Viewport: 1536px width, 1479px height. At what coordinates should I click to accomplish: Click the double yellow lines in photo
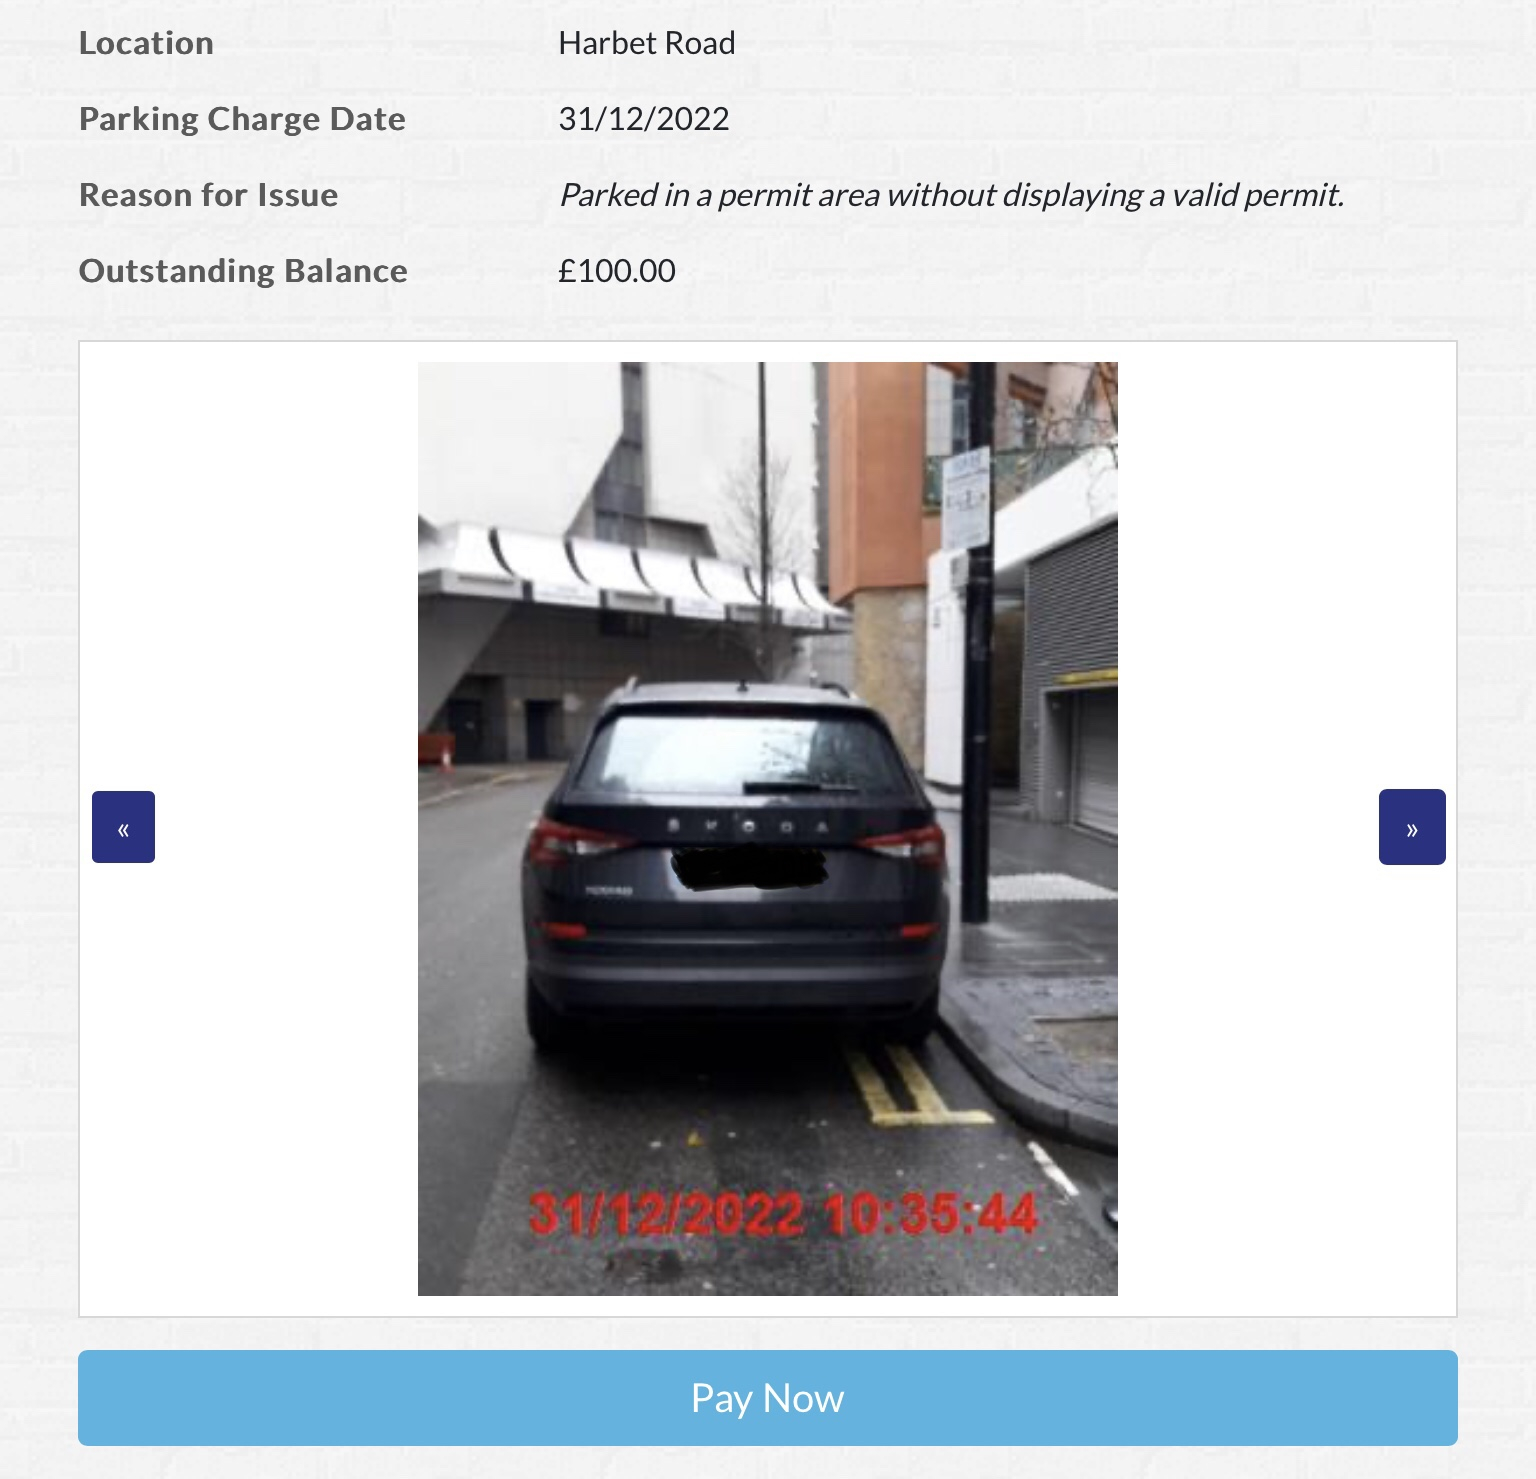pyautogui.click(x=912, y=1085)
